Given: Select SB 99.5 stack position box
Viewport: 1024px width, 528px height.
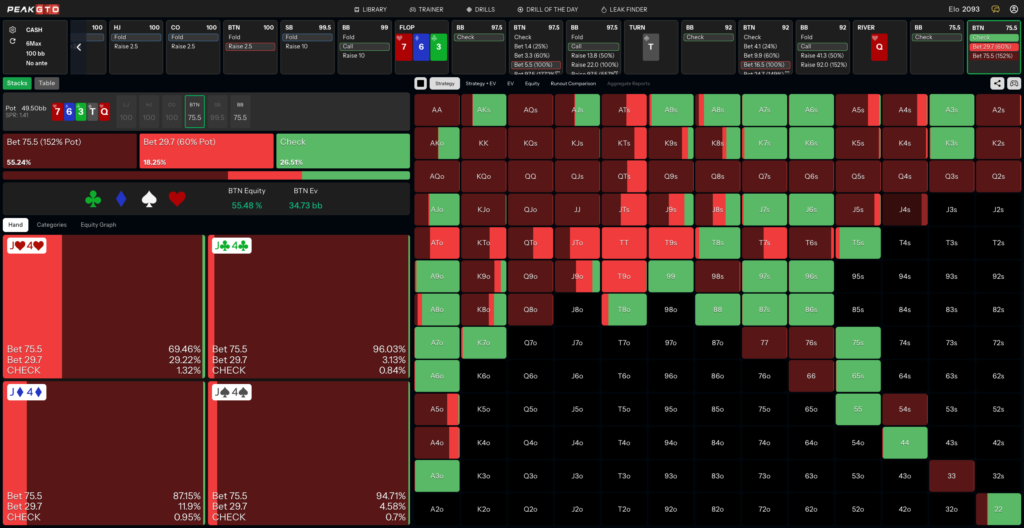Looking at the screenshot, I should coord(217,112).
